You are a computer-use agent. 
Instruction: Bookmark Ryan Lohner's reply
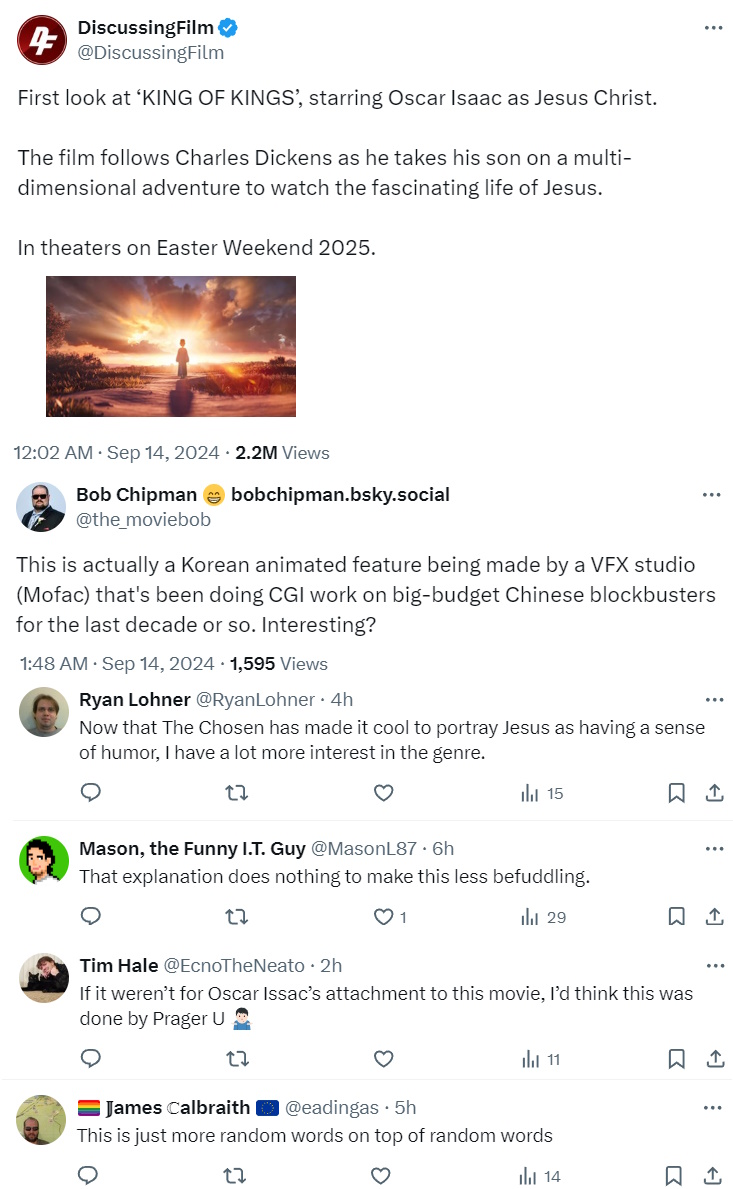(676, 793)
